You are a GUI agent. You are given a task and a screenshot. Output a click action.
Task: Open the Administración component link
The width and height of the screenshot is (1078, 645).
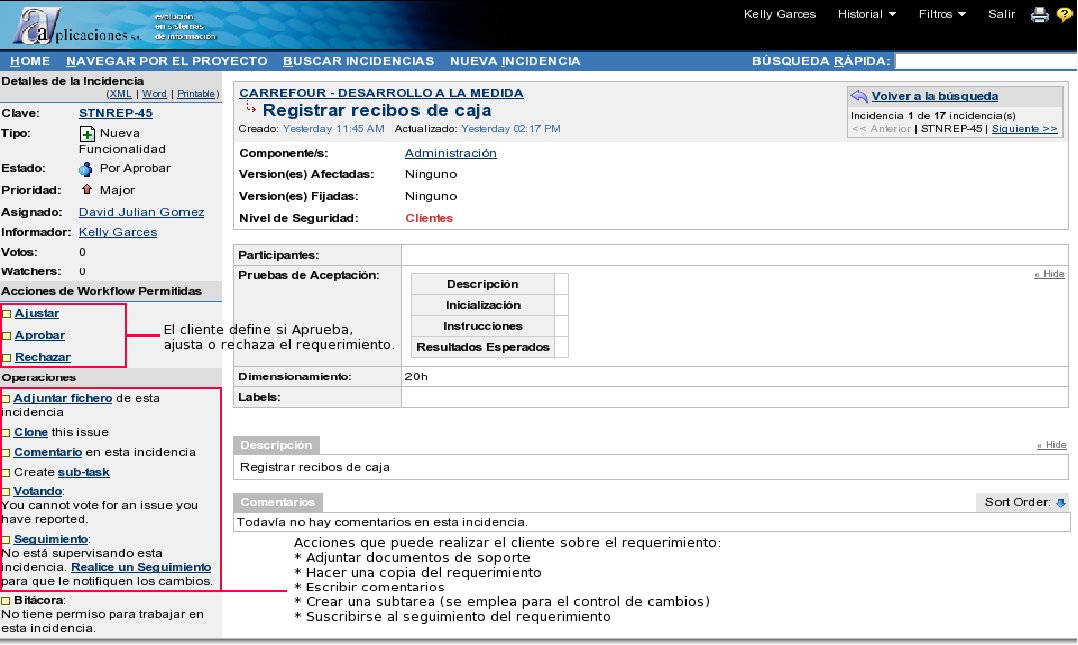[450, 153]
